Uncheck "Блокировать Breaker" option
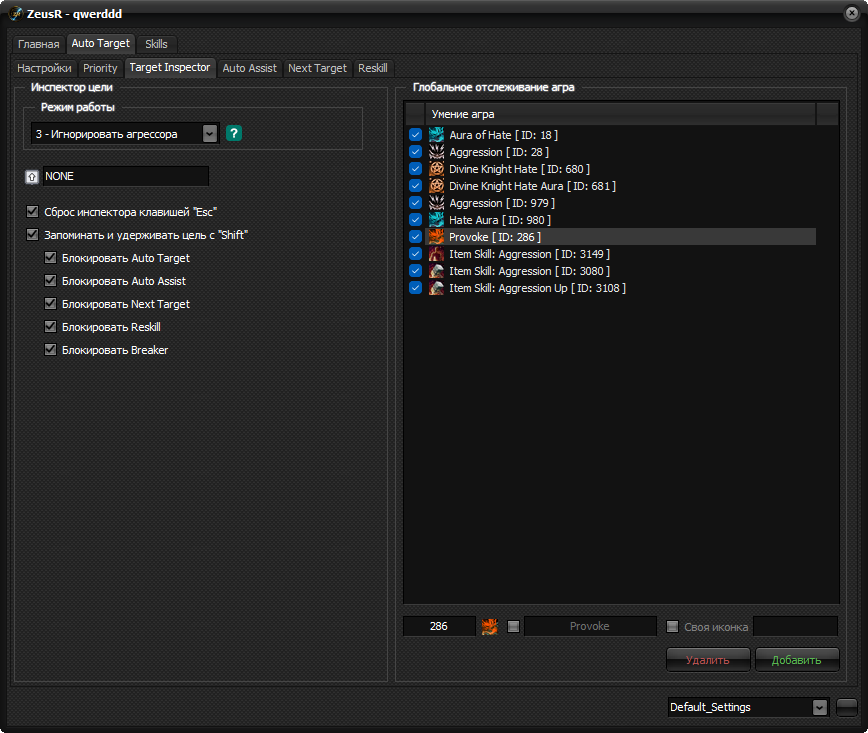868x733 pixels. 50,349
